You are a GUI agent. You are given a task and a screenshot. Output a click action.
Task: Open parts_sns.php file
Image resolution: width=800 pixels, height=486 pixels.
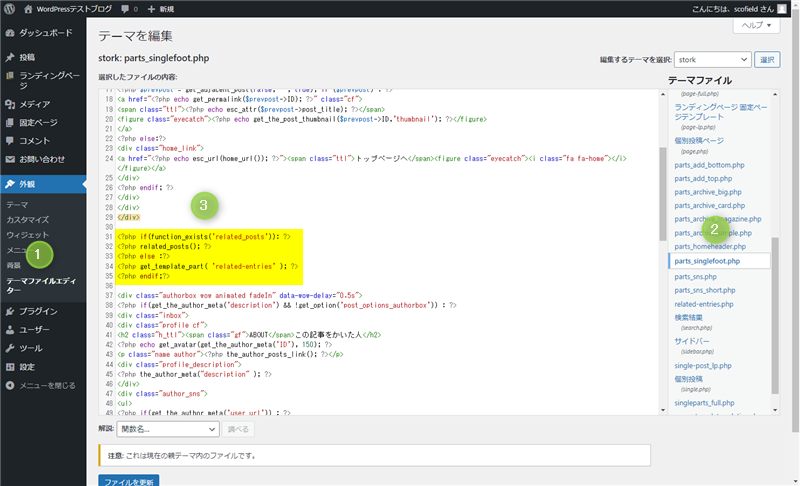click(x=695, y=277)
